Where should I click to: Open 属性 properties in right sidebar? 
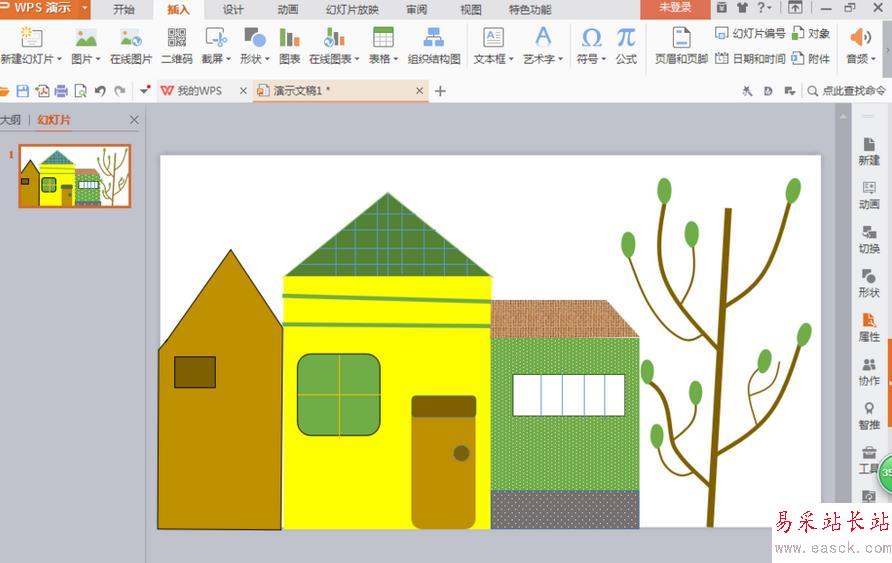(869, 328)
